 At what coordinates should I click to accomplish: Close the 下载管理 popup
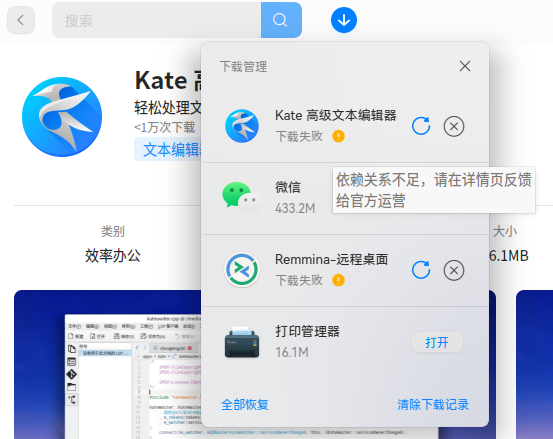point(465,66)
